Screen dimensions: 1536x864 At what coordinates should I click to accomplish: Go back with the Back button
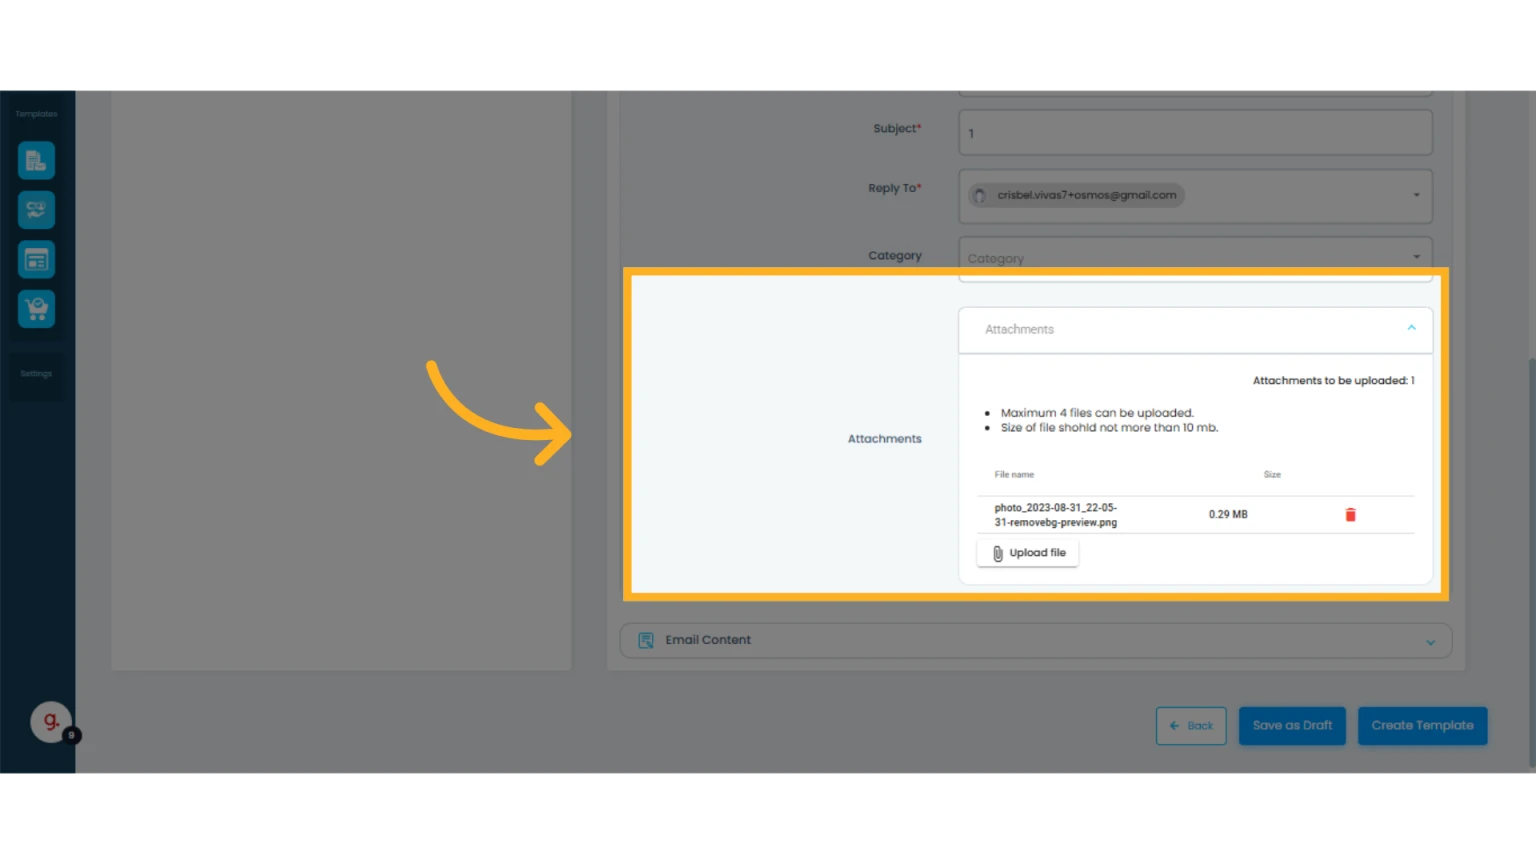tap(1191, 726)
